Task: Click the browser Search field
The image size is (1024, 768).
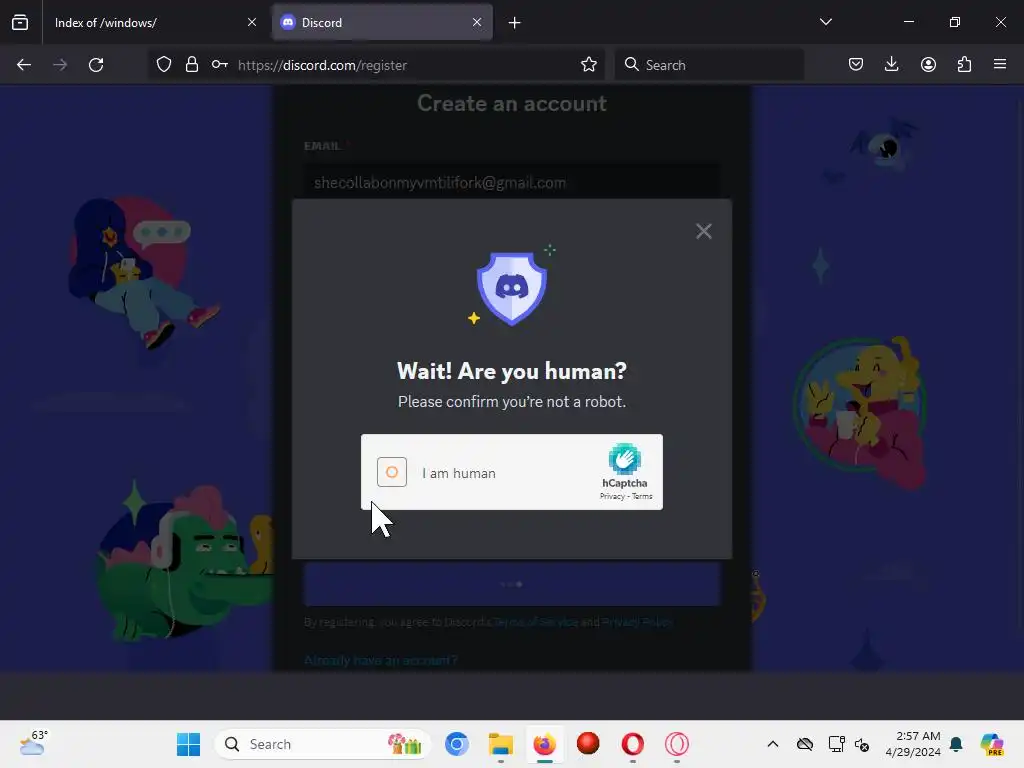Action: click(709, 65)
